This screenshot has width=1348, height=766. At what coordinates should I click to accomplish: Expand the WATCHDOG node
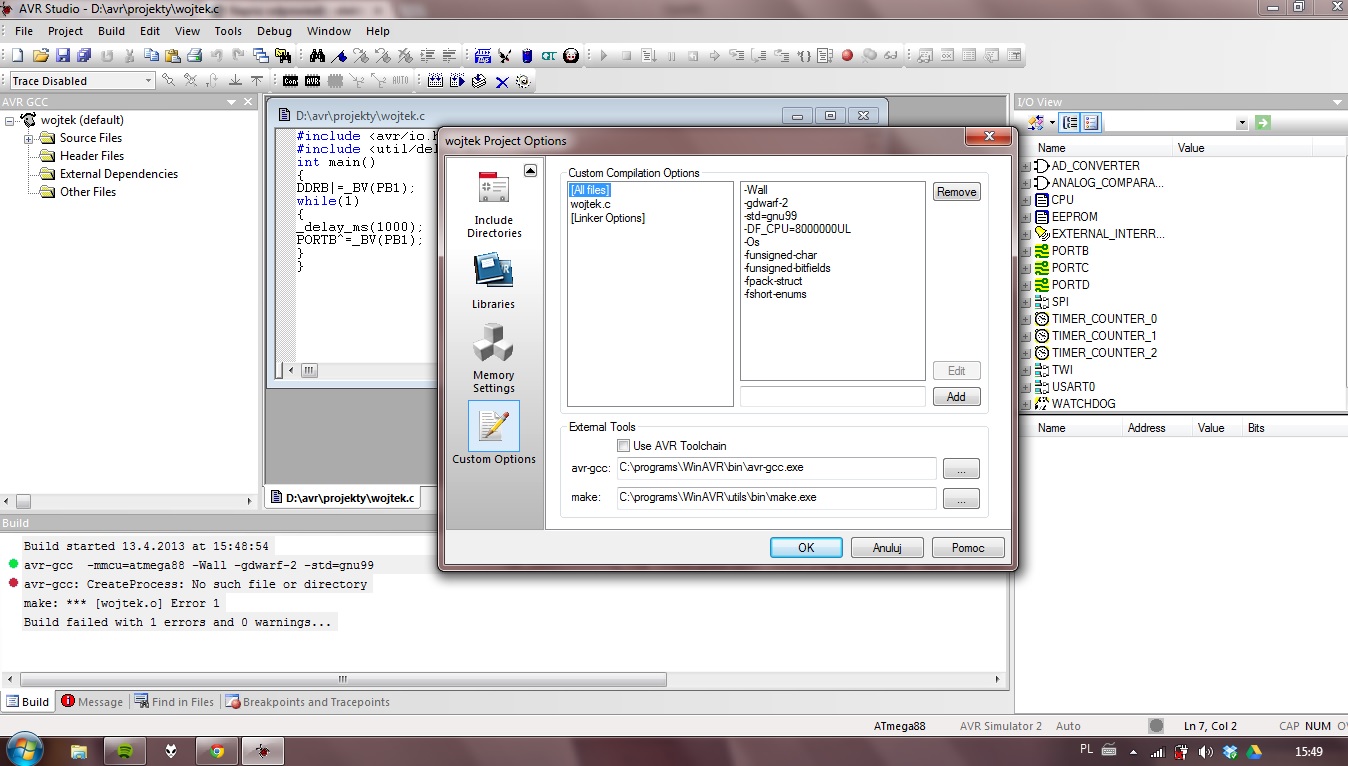(x=1026, y=404)
